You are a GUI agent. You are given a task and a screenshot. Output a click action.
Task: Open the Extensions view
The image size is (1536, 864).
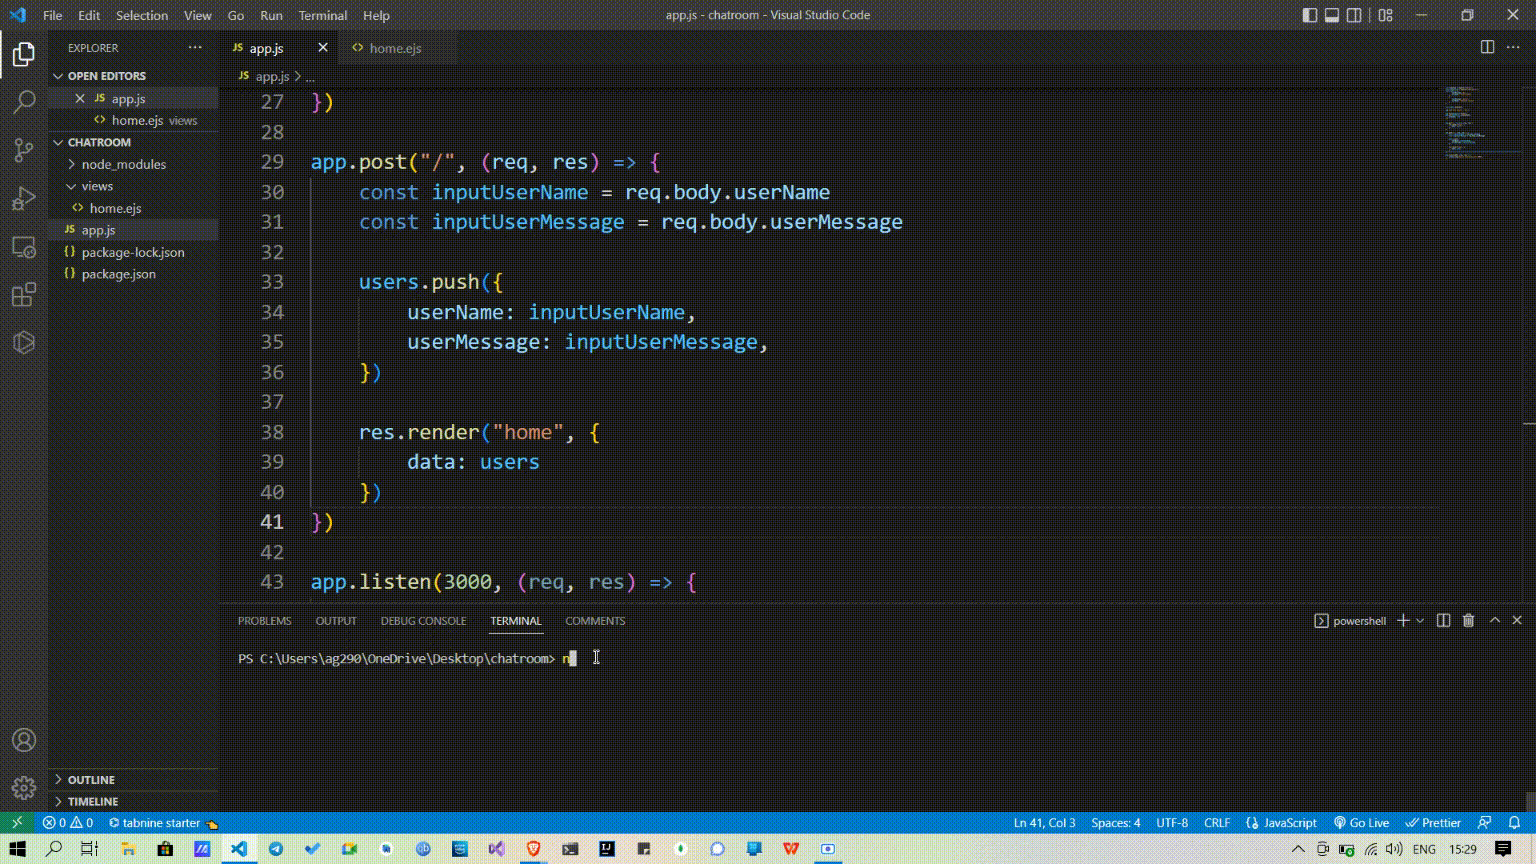click(24, 295)
